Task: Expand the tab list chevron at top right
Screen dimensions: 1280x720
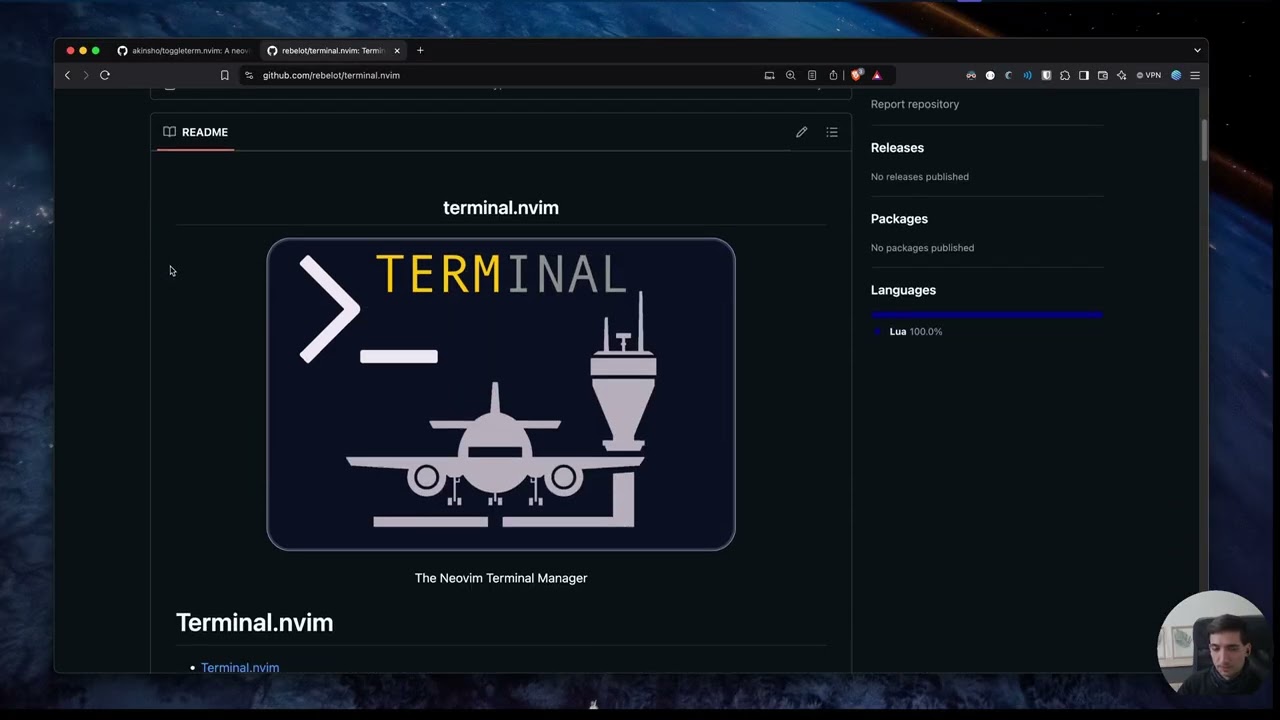Action: tap(1197, 50)
